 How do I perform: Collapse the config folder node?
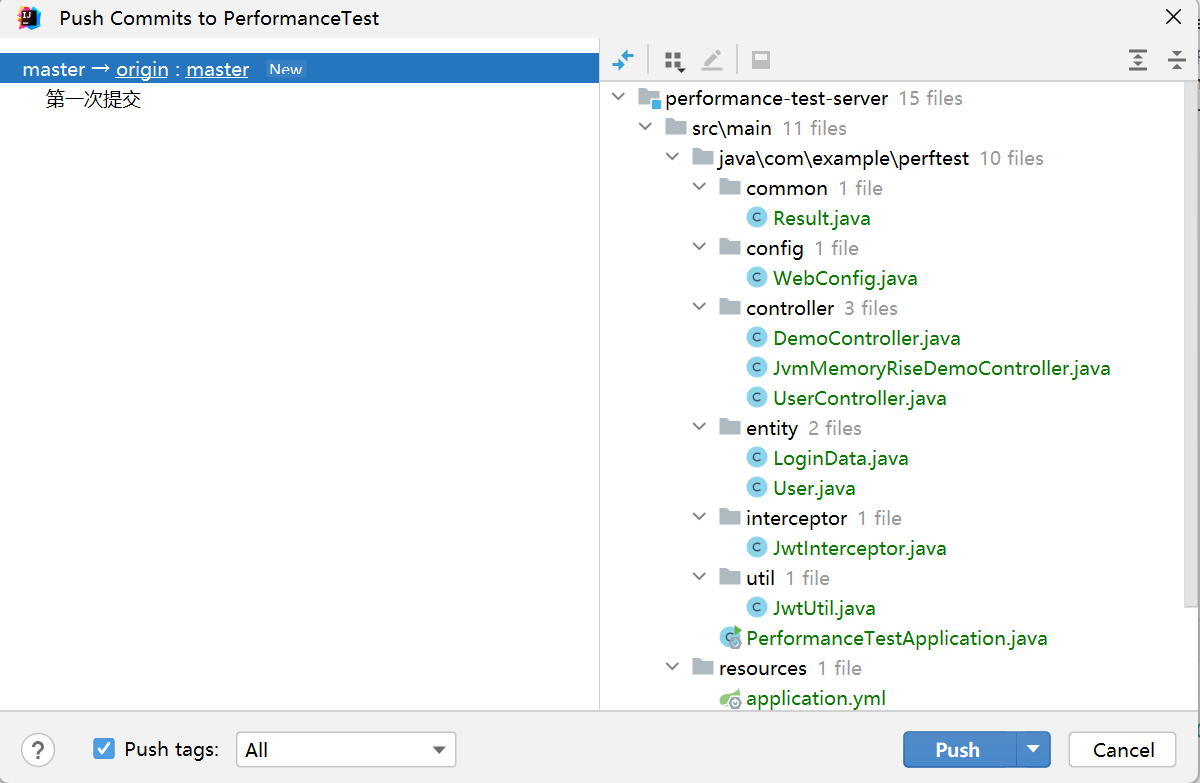coord(699,248)
